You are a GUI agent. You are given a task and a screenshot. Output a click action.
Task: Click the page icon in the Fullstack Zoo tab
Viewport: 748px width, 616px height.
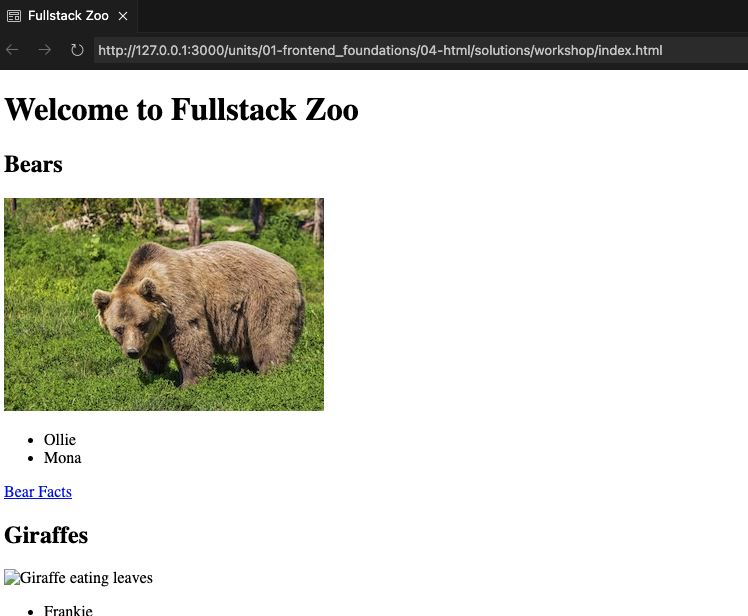point(14,16)
